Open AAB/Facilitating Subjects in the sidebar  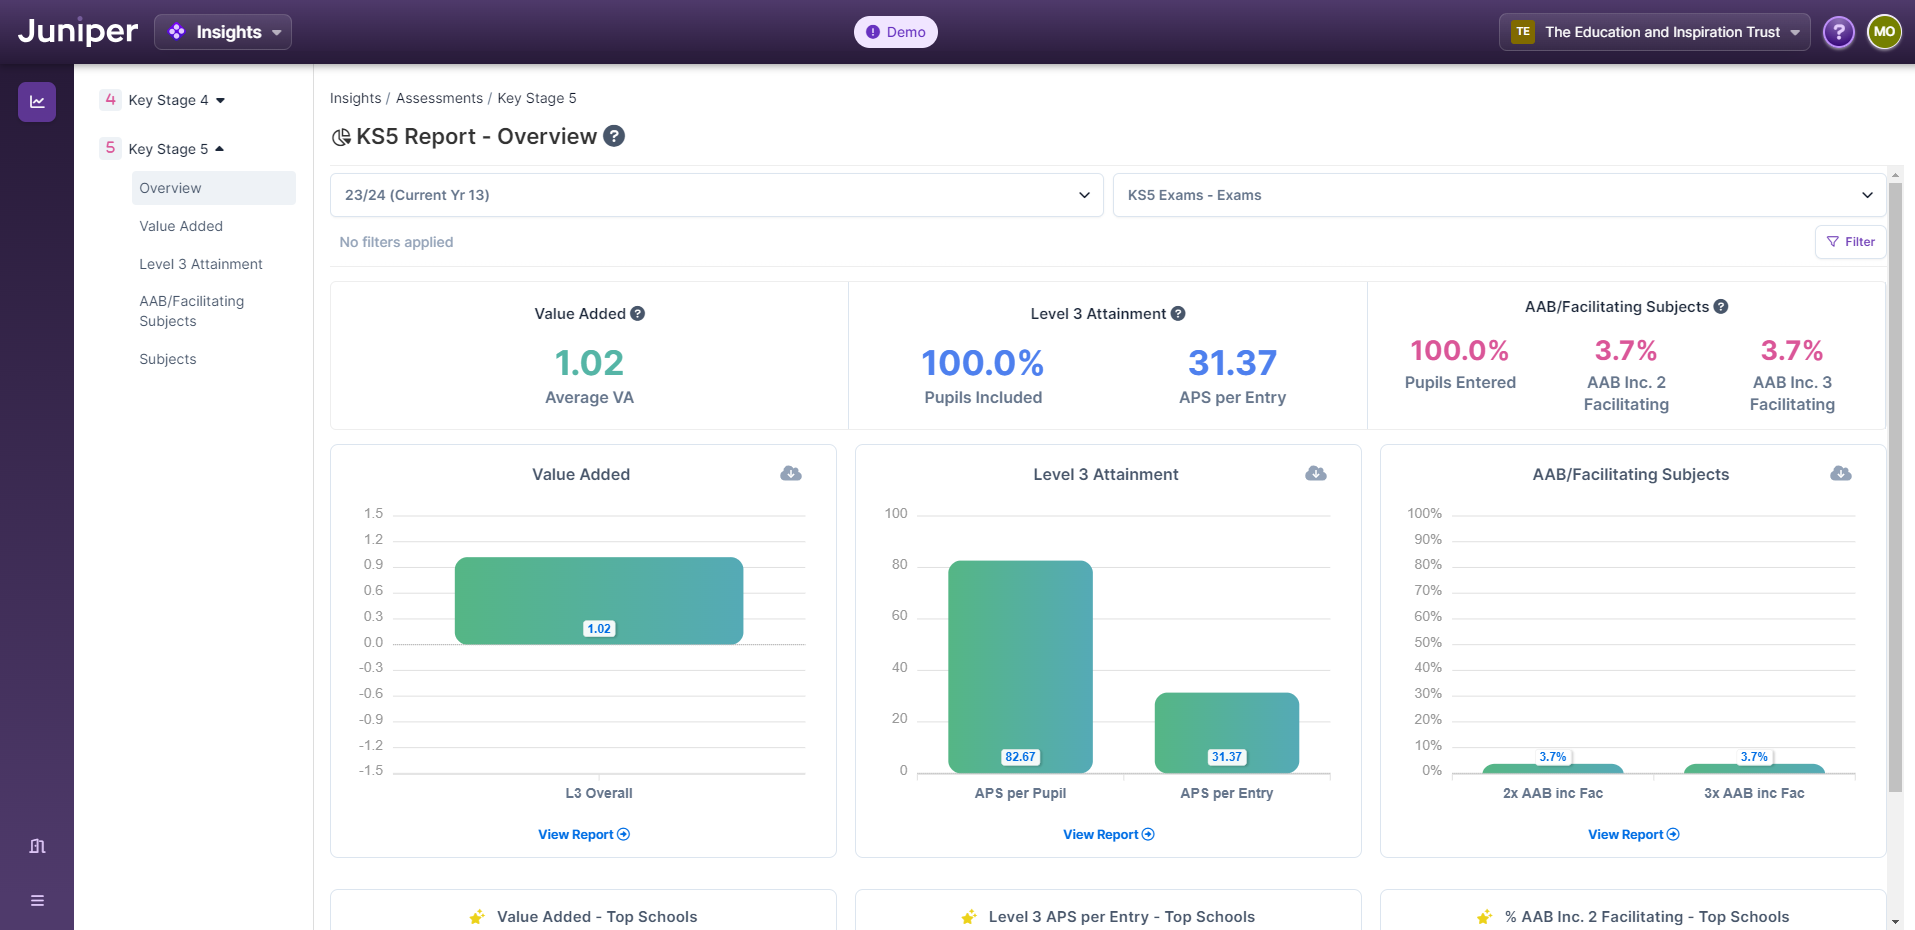(x=191, y=311)
